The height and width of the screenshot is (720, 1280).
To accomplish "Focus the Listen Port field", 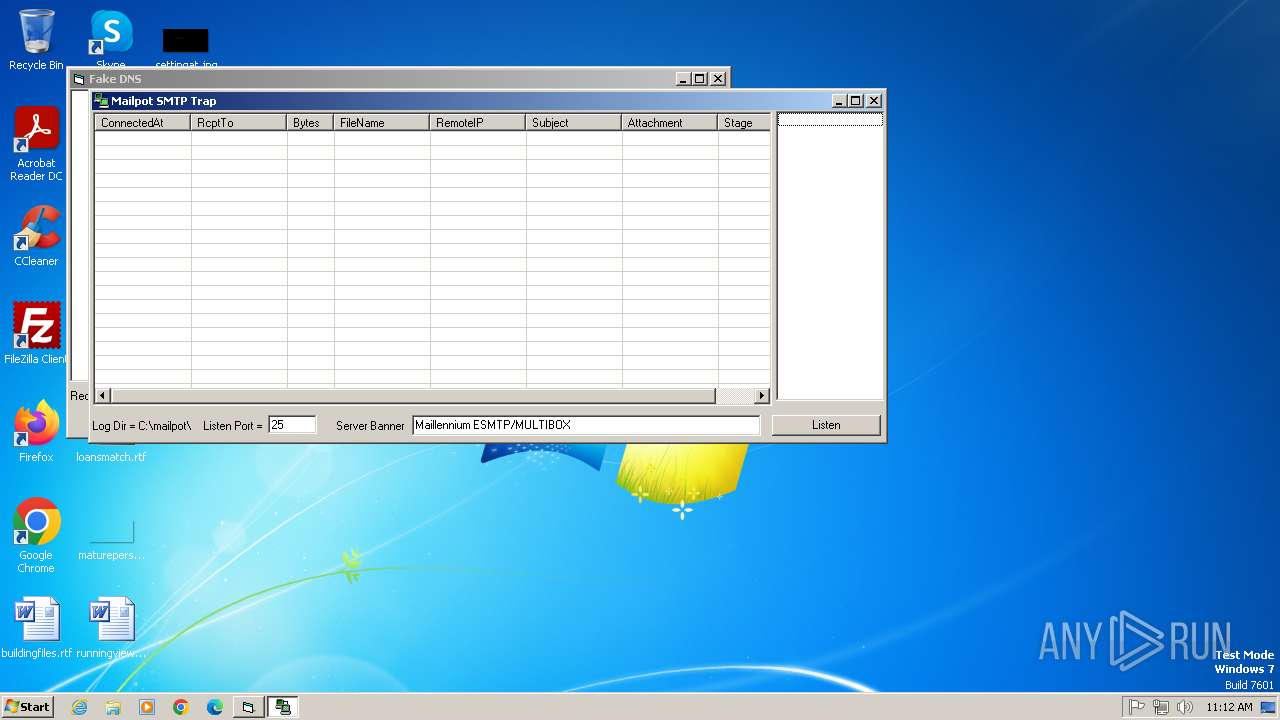I will click(292, 425).
